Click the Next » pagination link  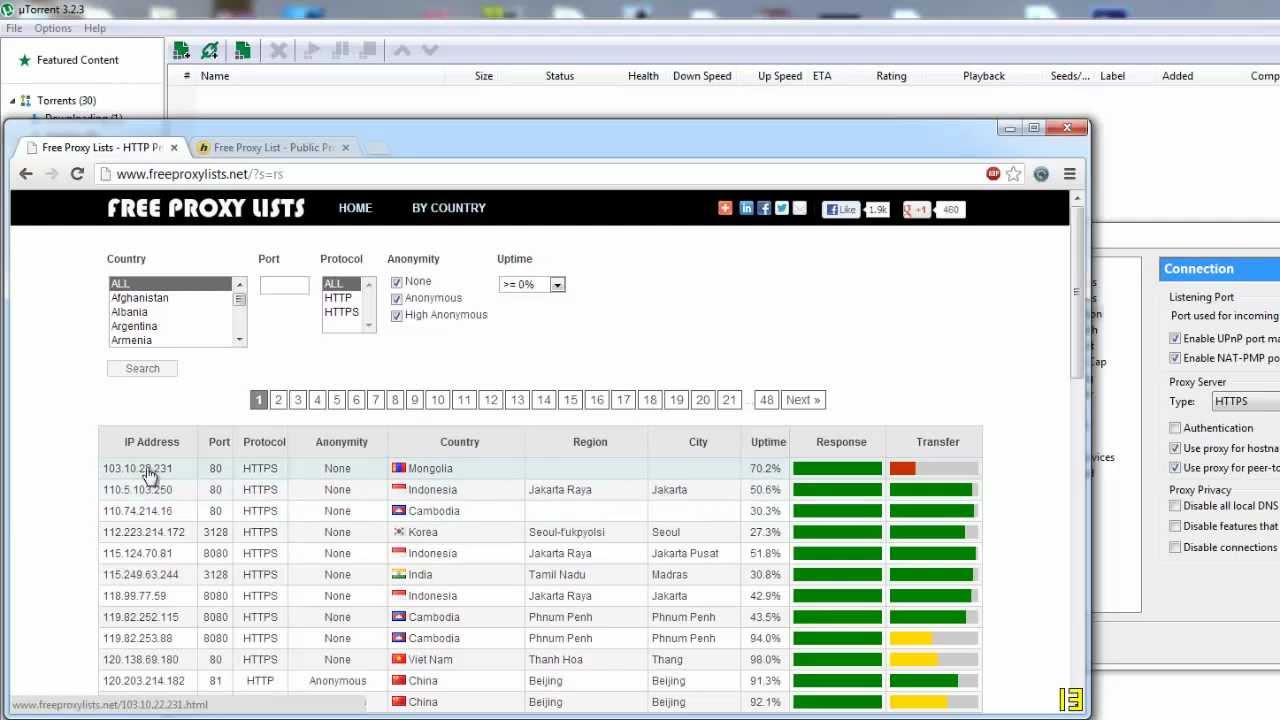(x=803, y=400)
